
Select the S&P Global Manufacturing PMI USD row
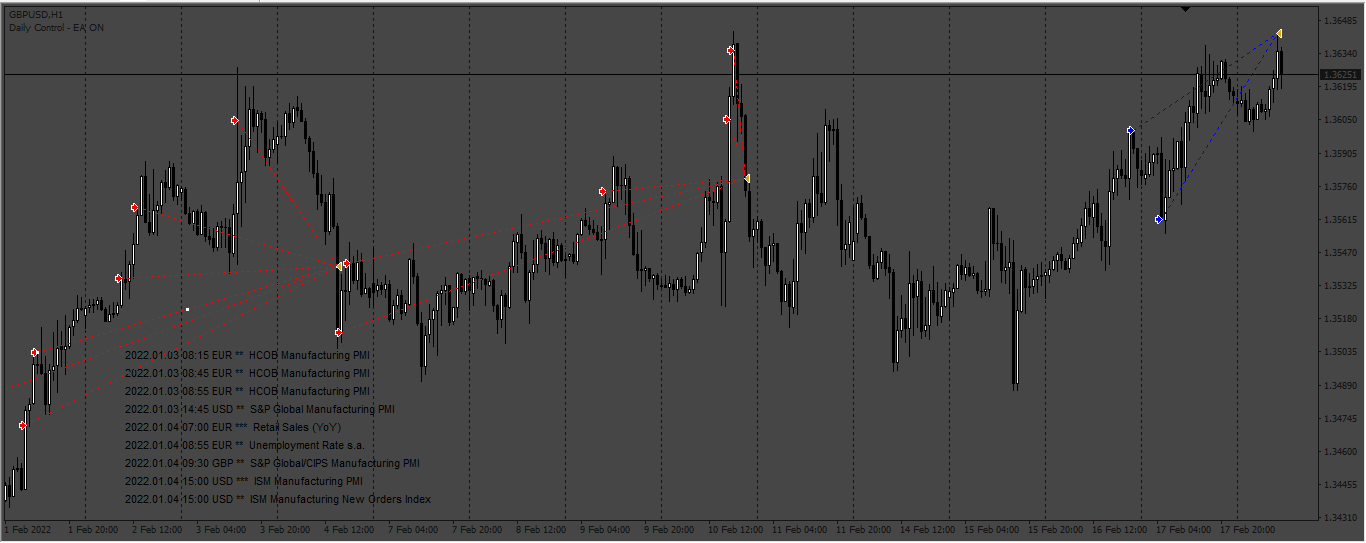click(x=259, y=409)
